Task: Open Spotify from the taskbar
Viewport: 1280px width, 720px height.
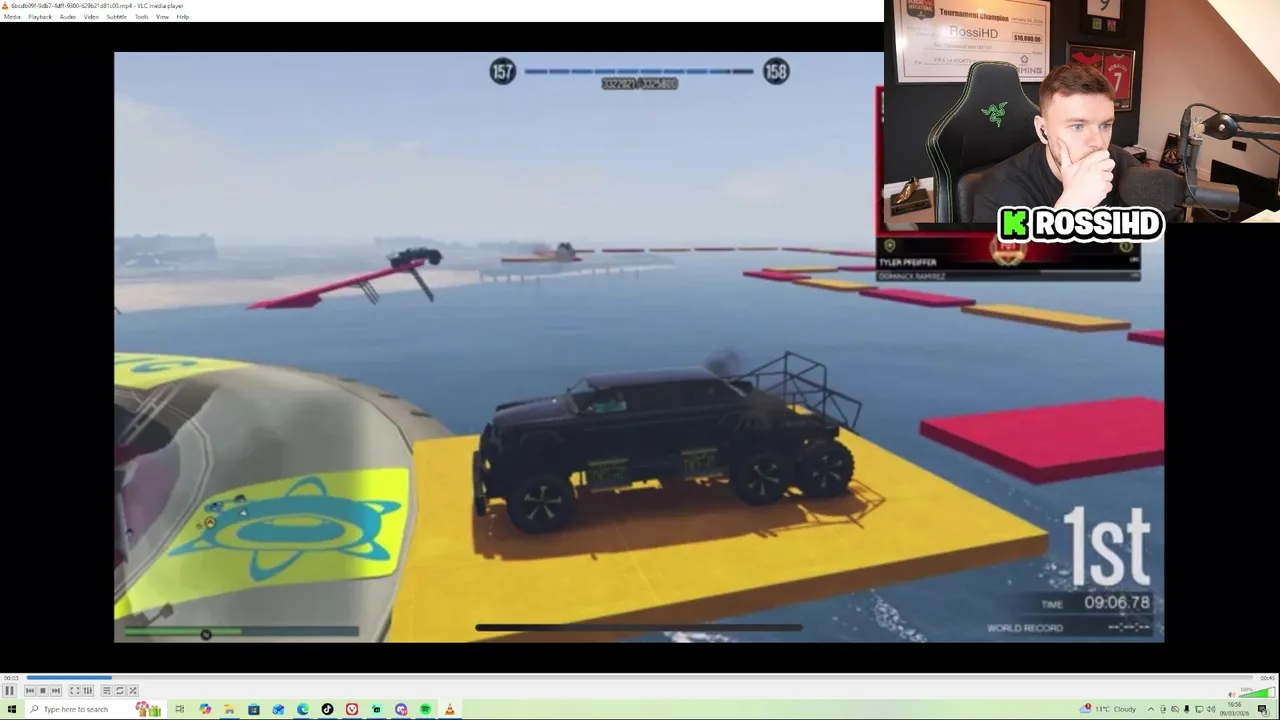Action: (x=425, y=709)
